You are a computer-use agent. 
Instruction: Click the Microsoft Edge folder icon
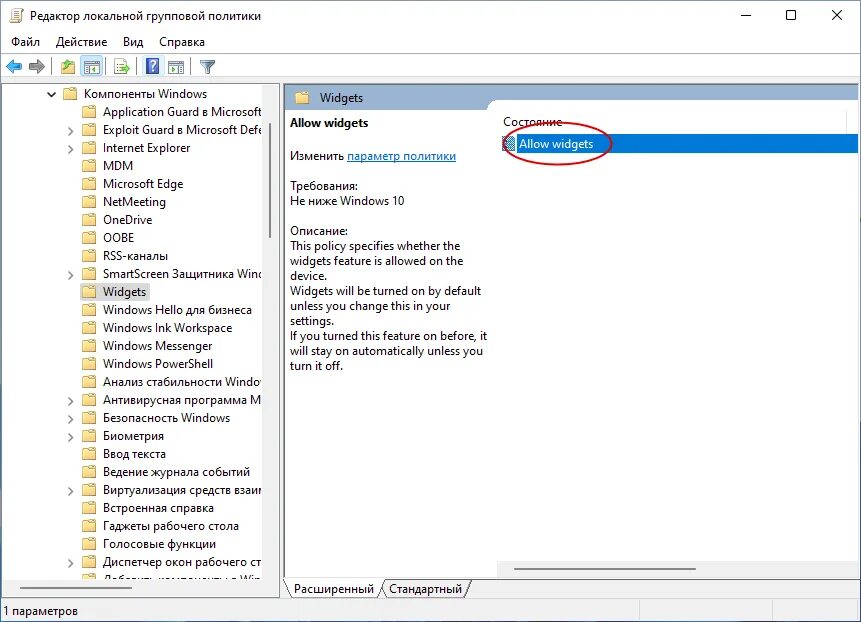(x=89, y=183)
